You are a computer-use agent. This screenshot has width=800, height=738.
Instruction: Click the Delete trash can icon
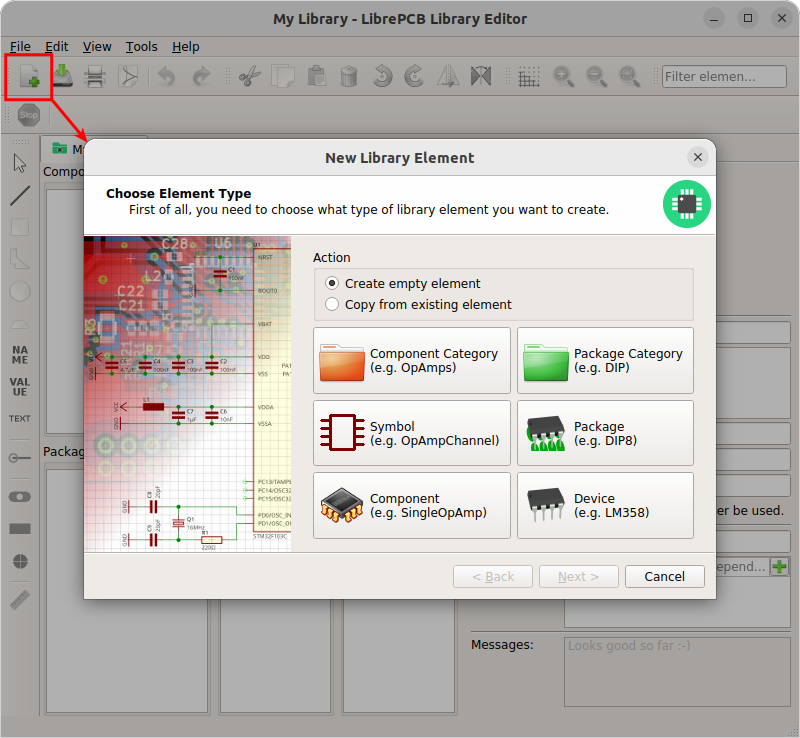348,77
